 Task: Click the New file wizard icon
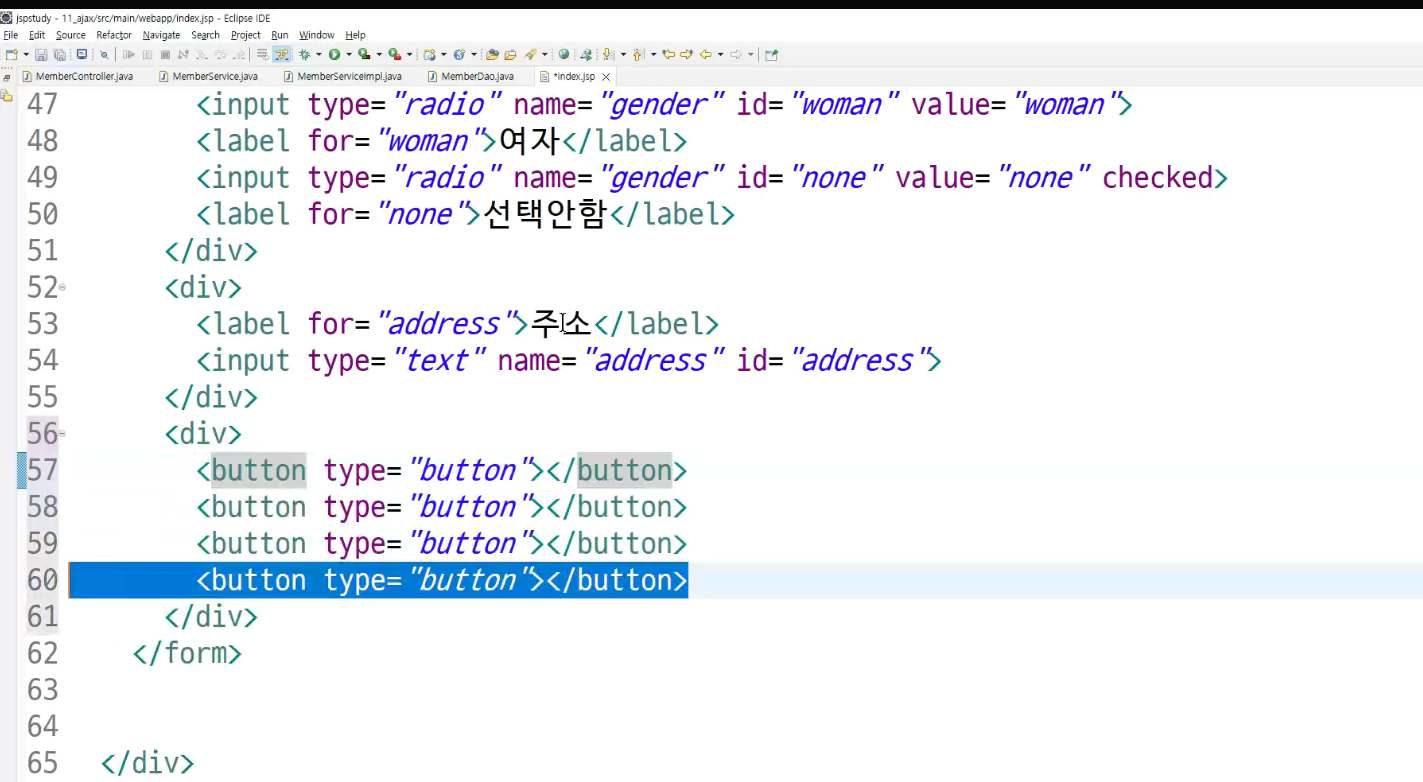tap(12, 54)
